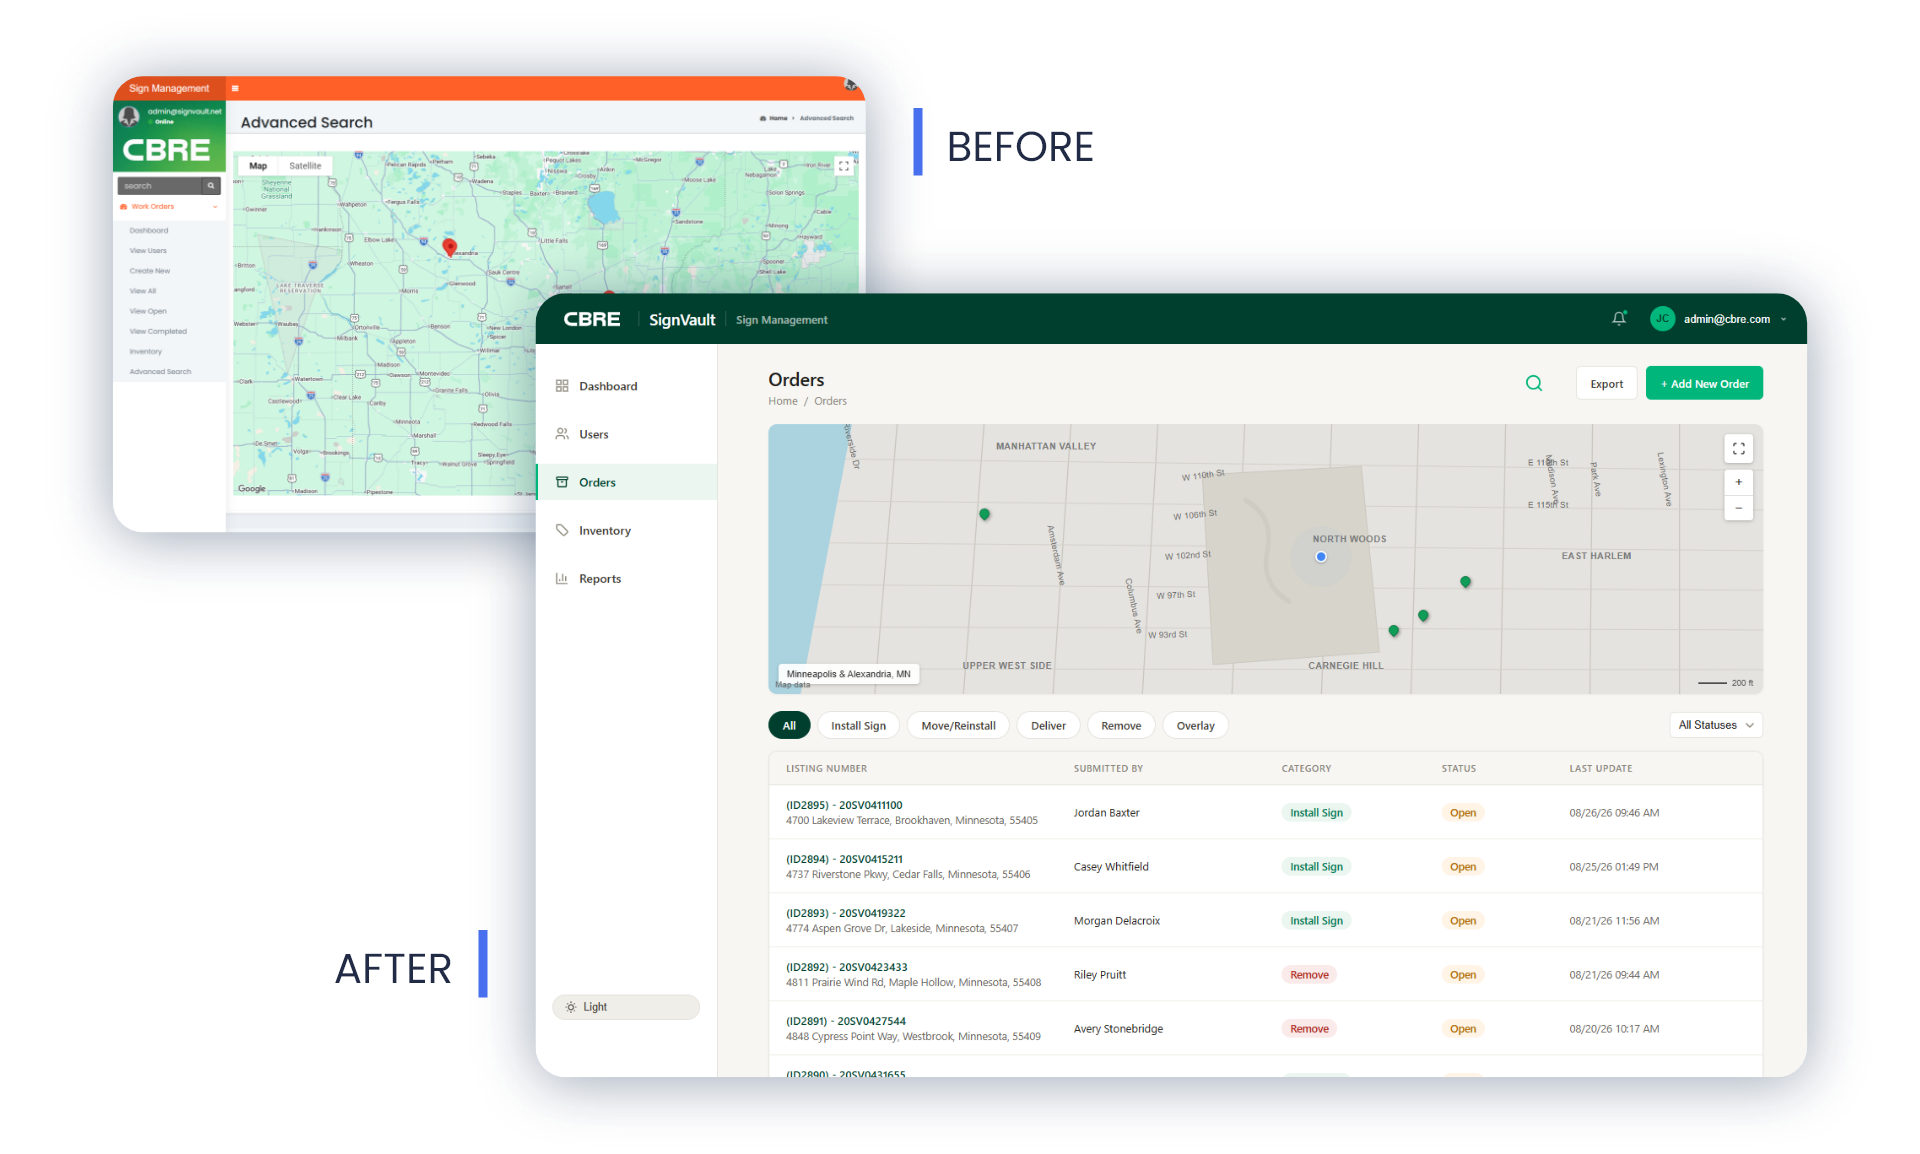This screenshot has width=1920, height=1154.
Task: Click the magnifier search icon beside Export
Action: pos(1534,383)
